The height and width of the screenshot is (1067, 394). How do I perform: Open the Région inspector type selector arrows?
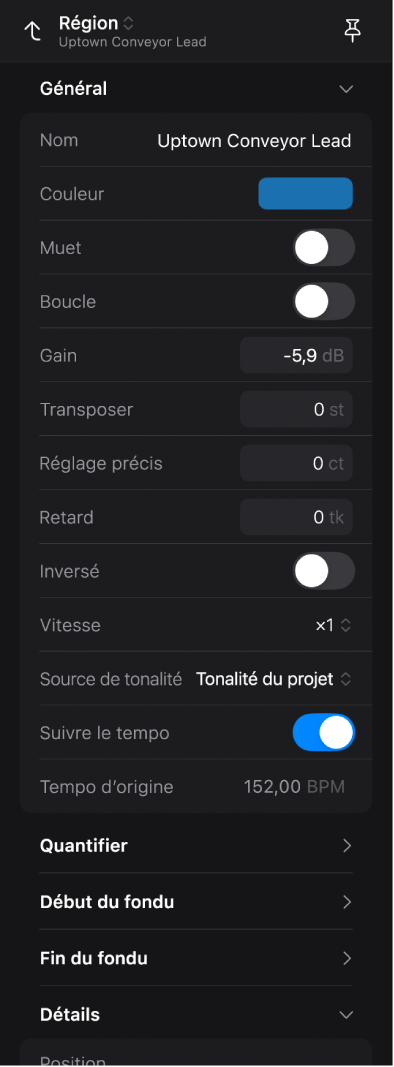click(129, 23)
